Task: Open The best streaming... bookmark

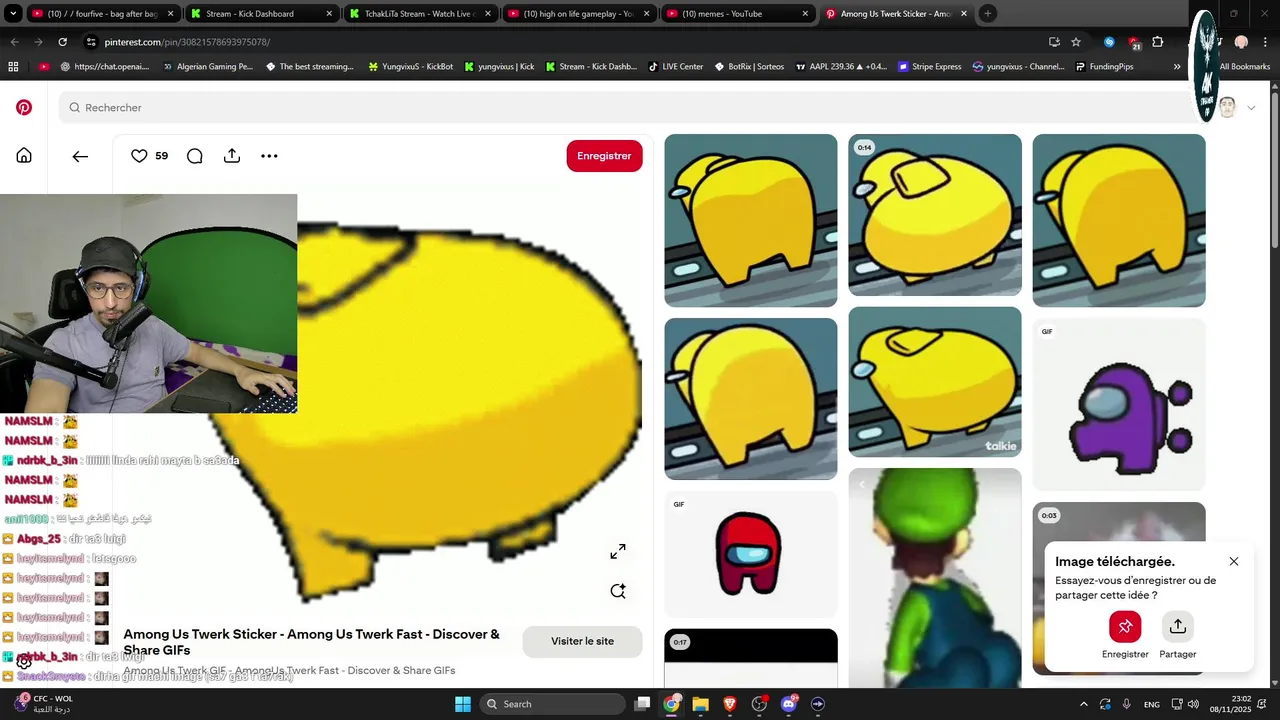Action: coord(310,67)
